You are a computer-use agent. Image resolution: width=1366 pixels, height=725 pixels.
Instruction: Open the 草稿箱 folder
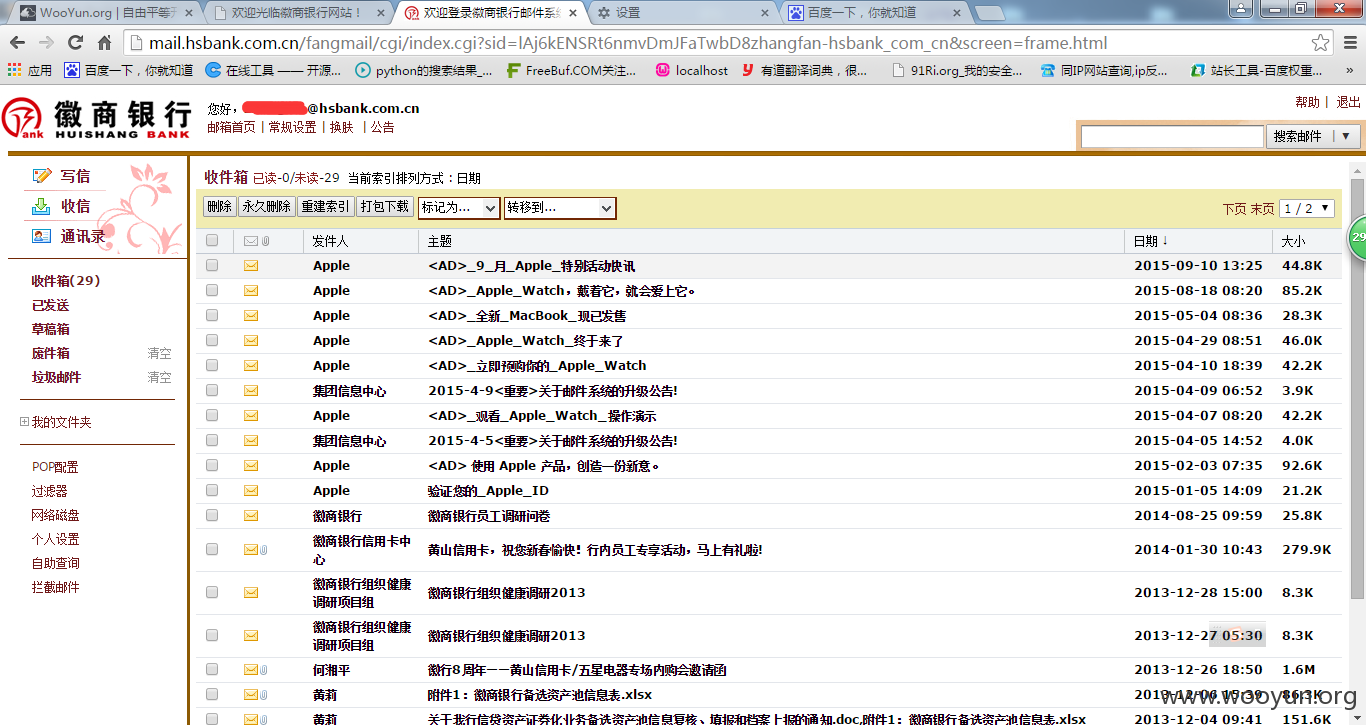click(x=50, y=329)
